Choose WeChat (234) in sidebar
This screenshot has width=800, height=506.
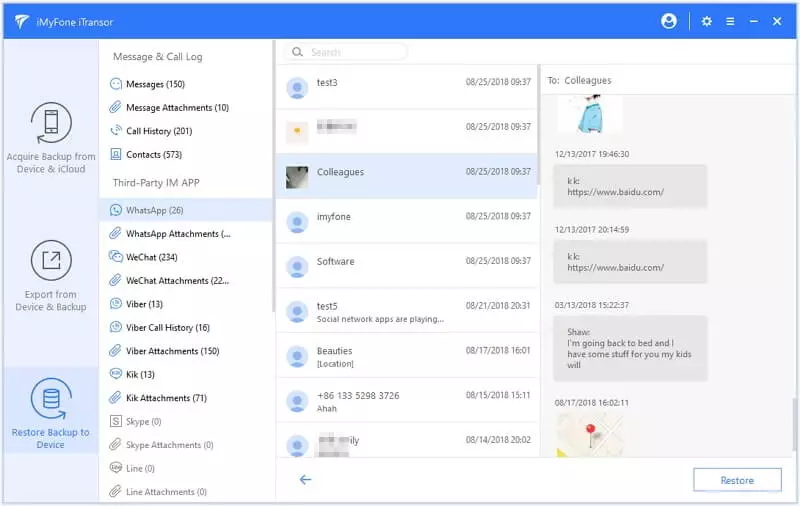(x=151, y=257)
